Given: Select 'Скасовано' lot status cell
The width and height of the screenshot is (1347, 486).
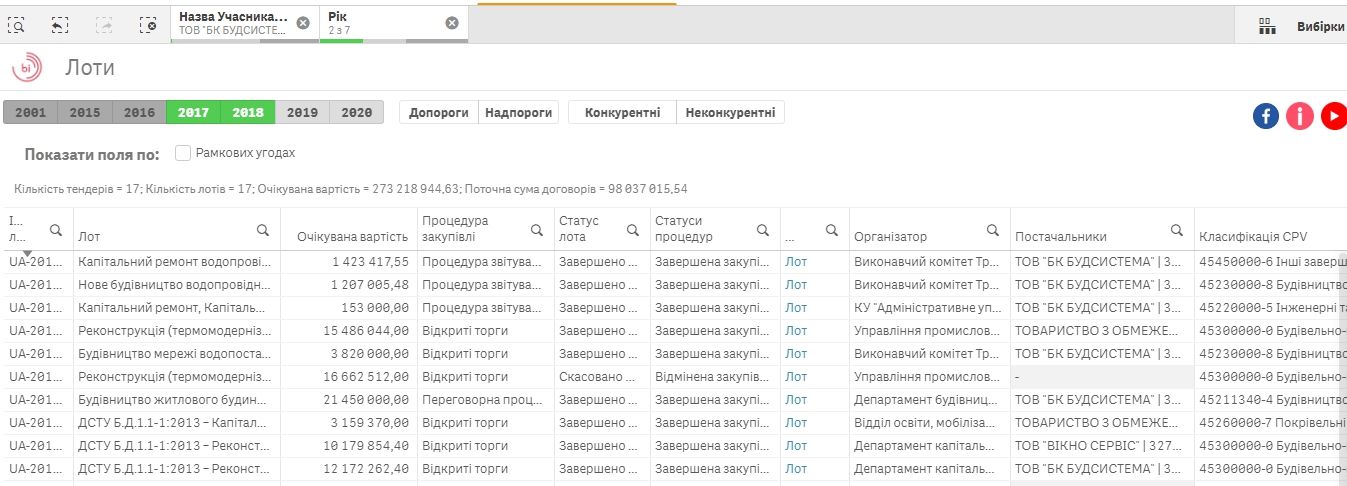Looking at the screenshot, I should [601, 377].
